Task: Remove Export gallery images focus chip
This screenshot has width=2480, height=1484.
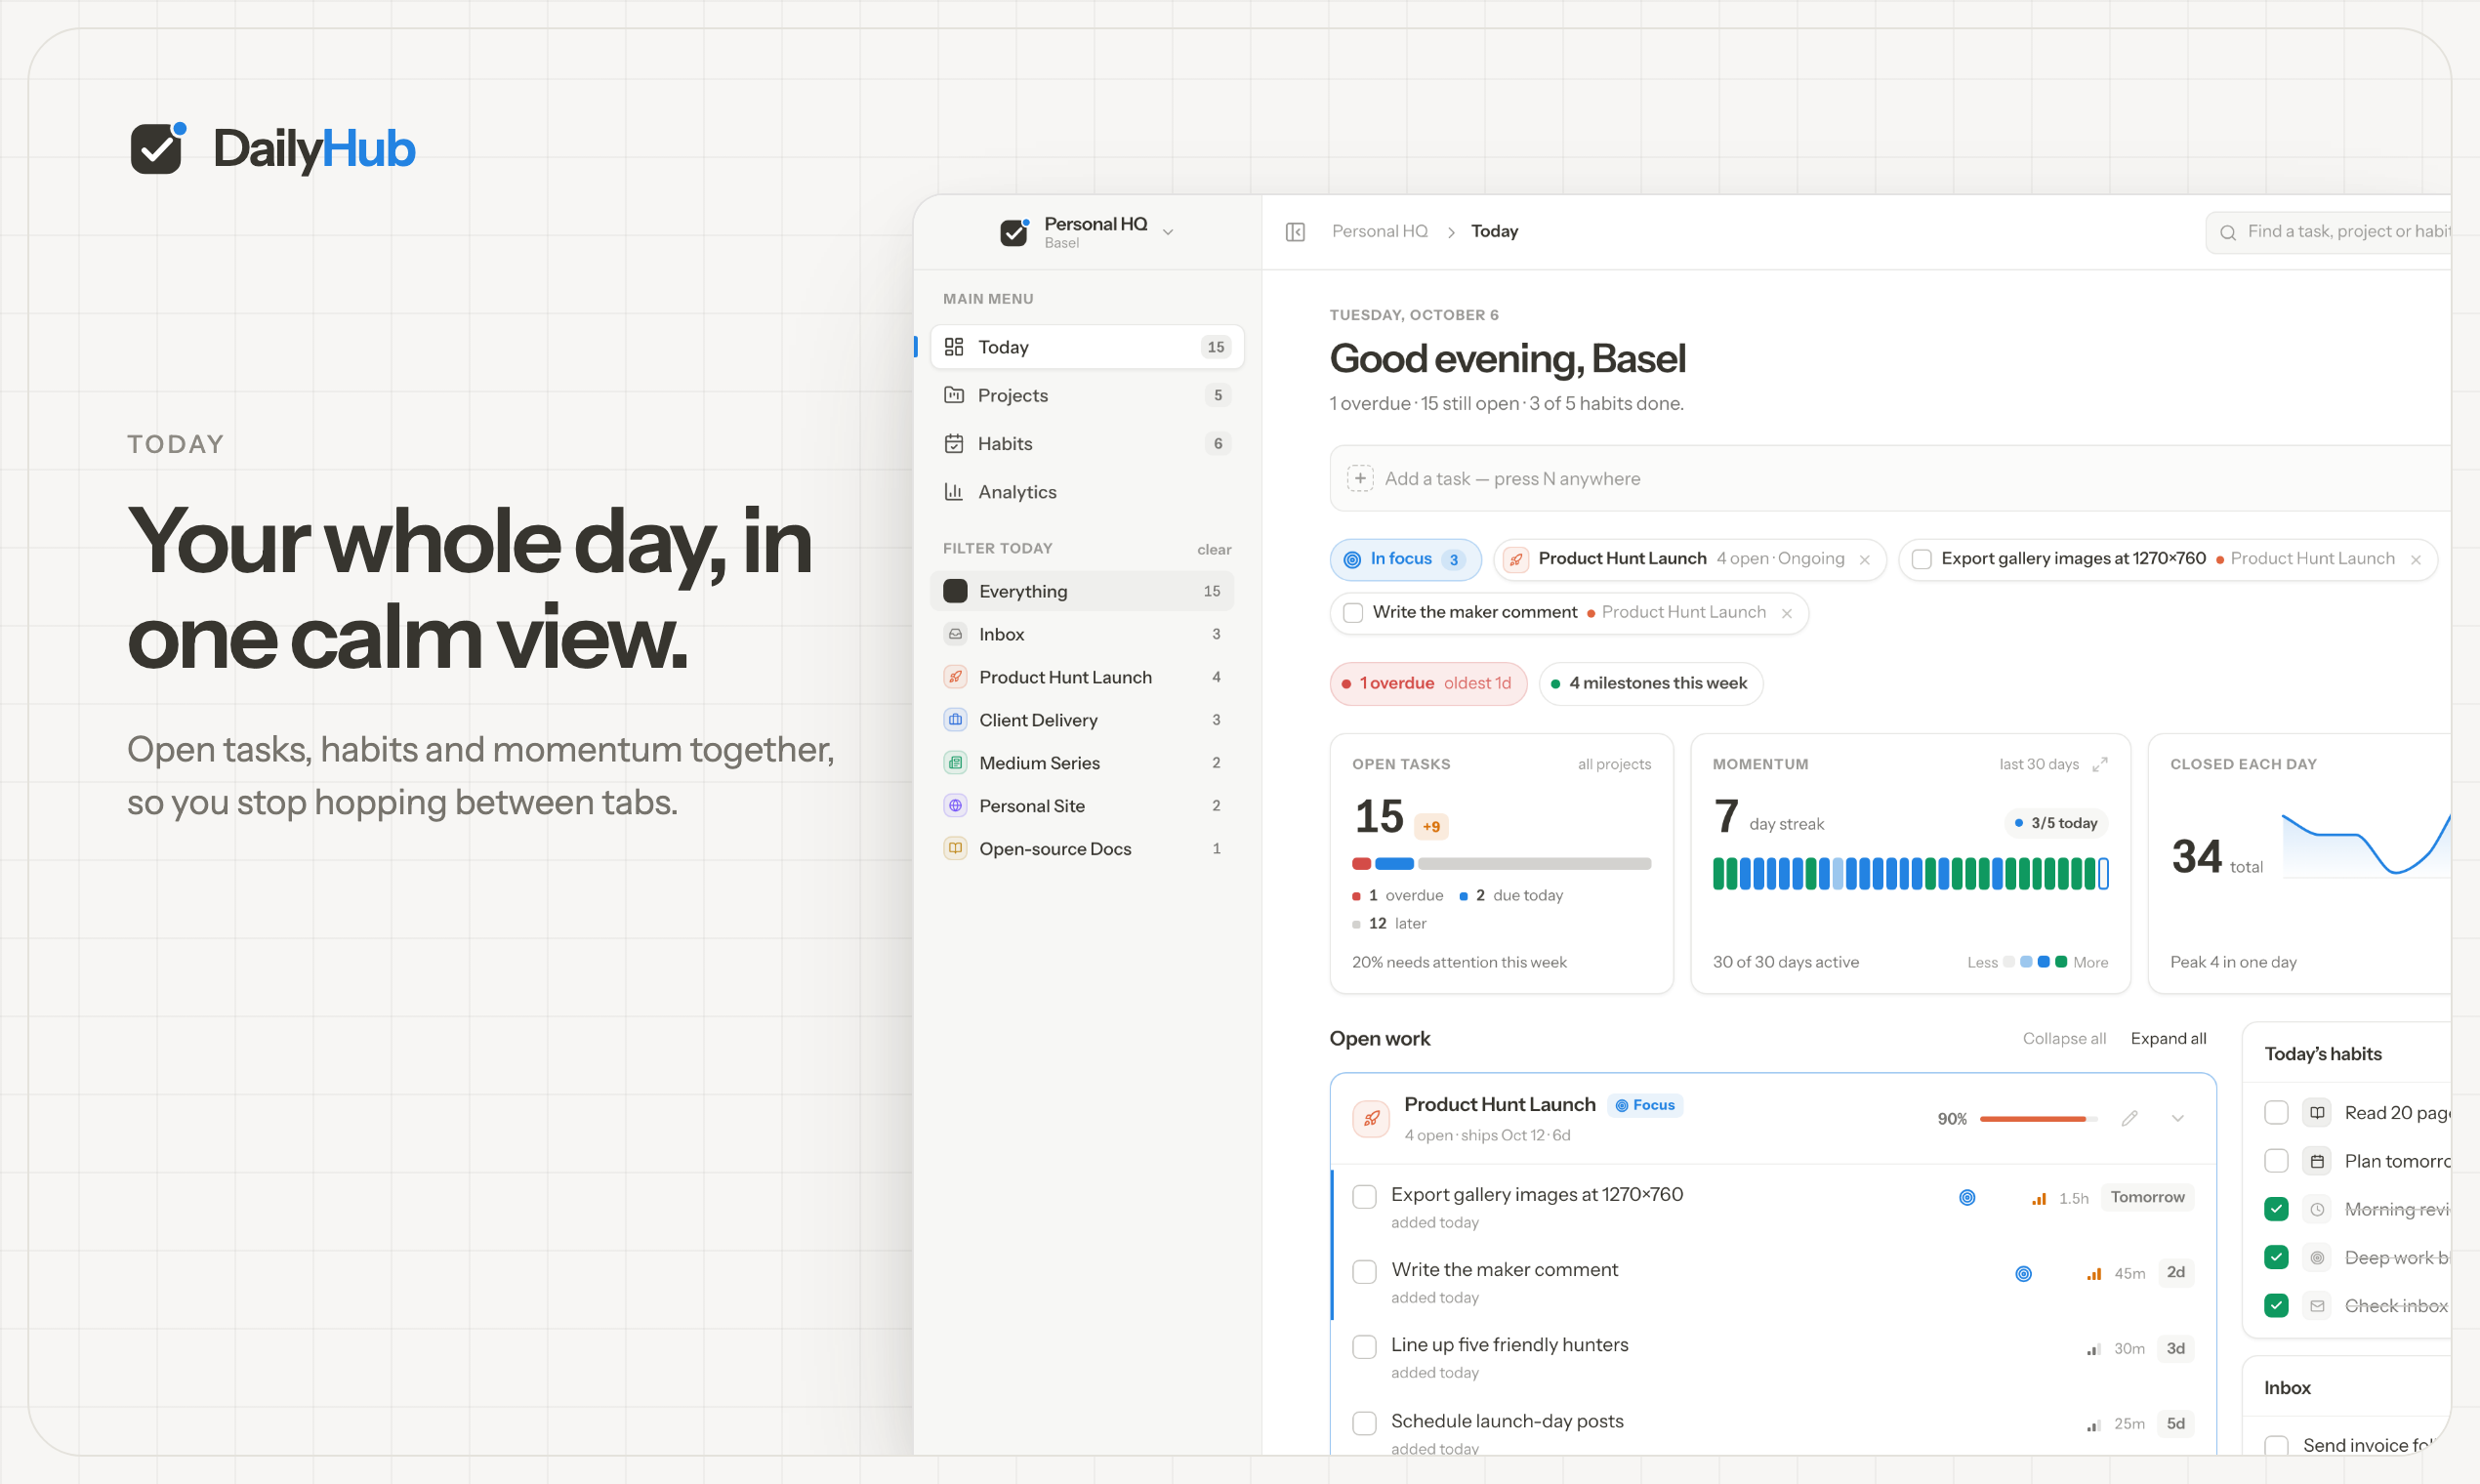Action: pyautogui.click(x=2415, y=560)
